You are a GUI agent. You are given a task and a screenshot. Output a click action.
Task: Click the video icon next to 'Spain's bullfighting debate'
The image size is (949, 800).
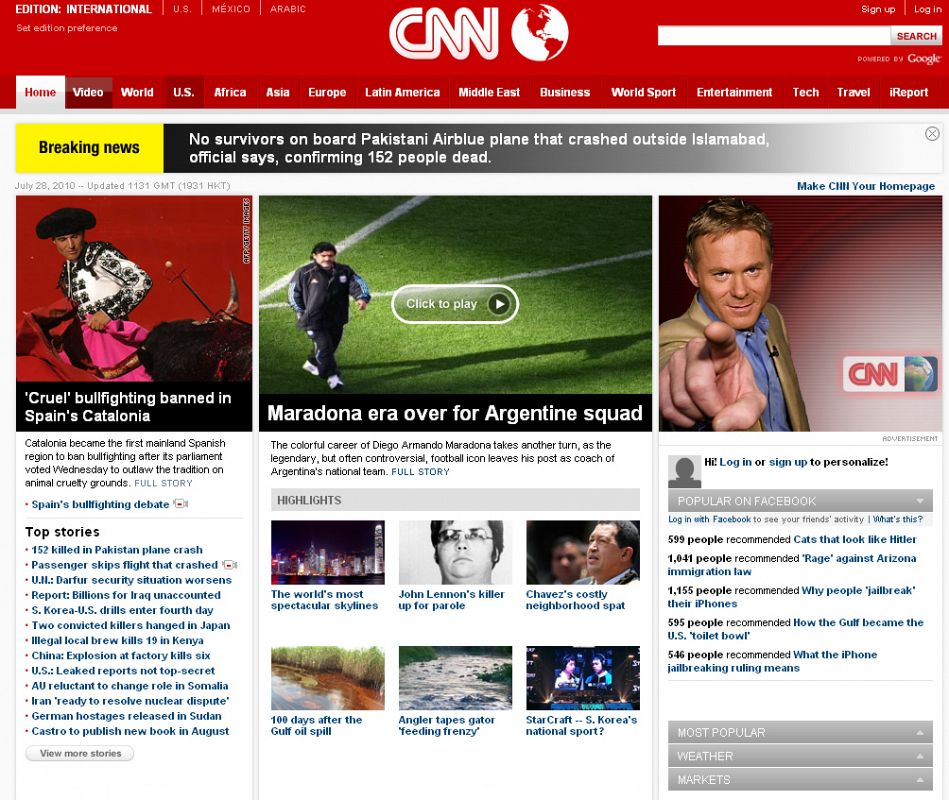point(180,504)
